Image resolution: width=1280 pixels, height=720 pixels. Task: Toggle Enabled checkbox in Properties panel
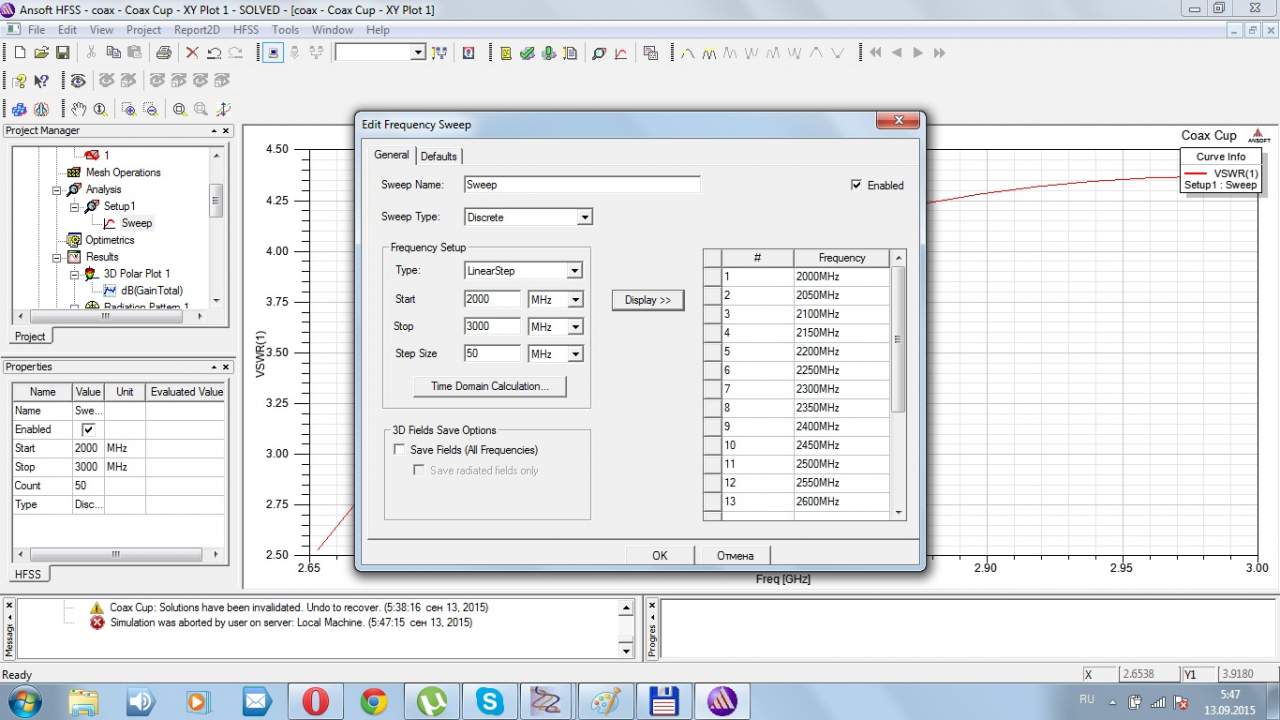point(88,429)
